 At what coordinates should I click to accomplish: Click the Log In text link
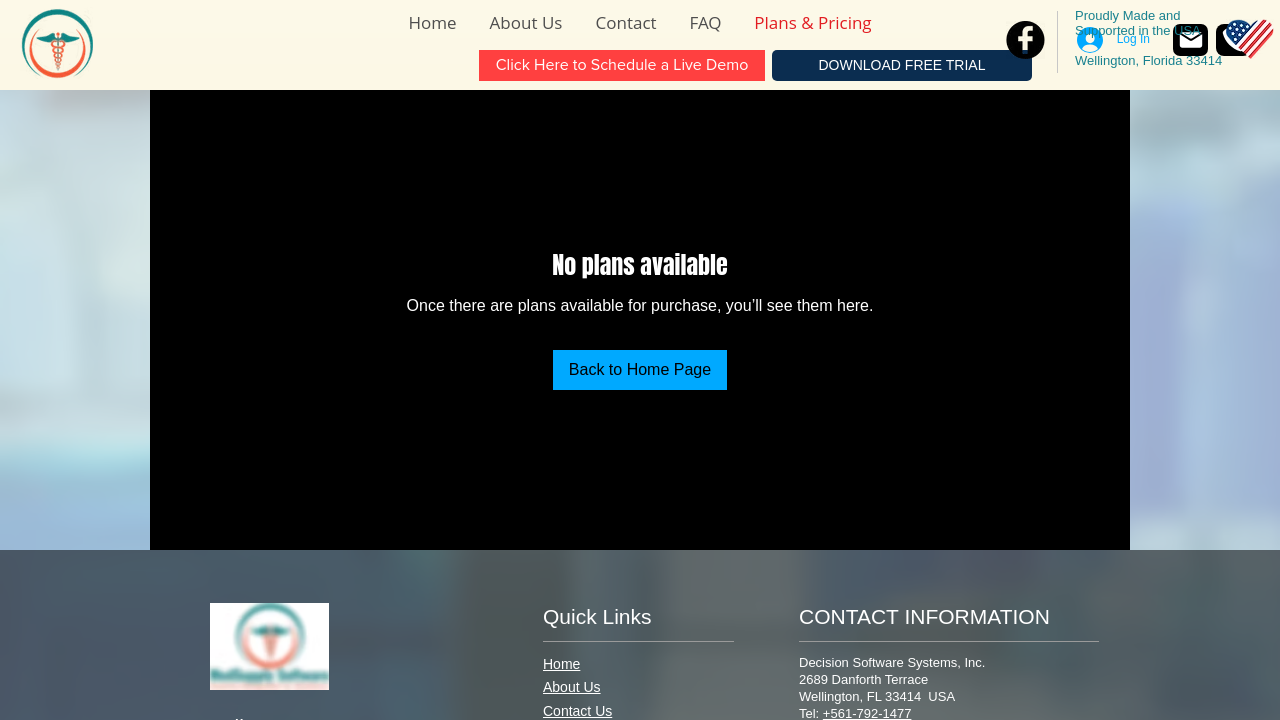click(1133, 39)
